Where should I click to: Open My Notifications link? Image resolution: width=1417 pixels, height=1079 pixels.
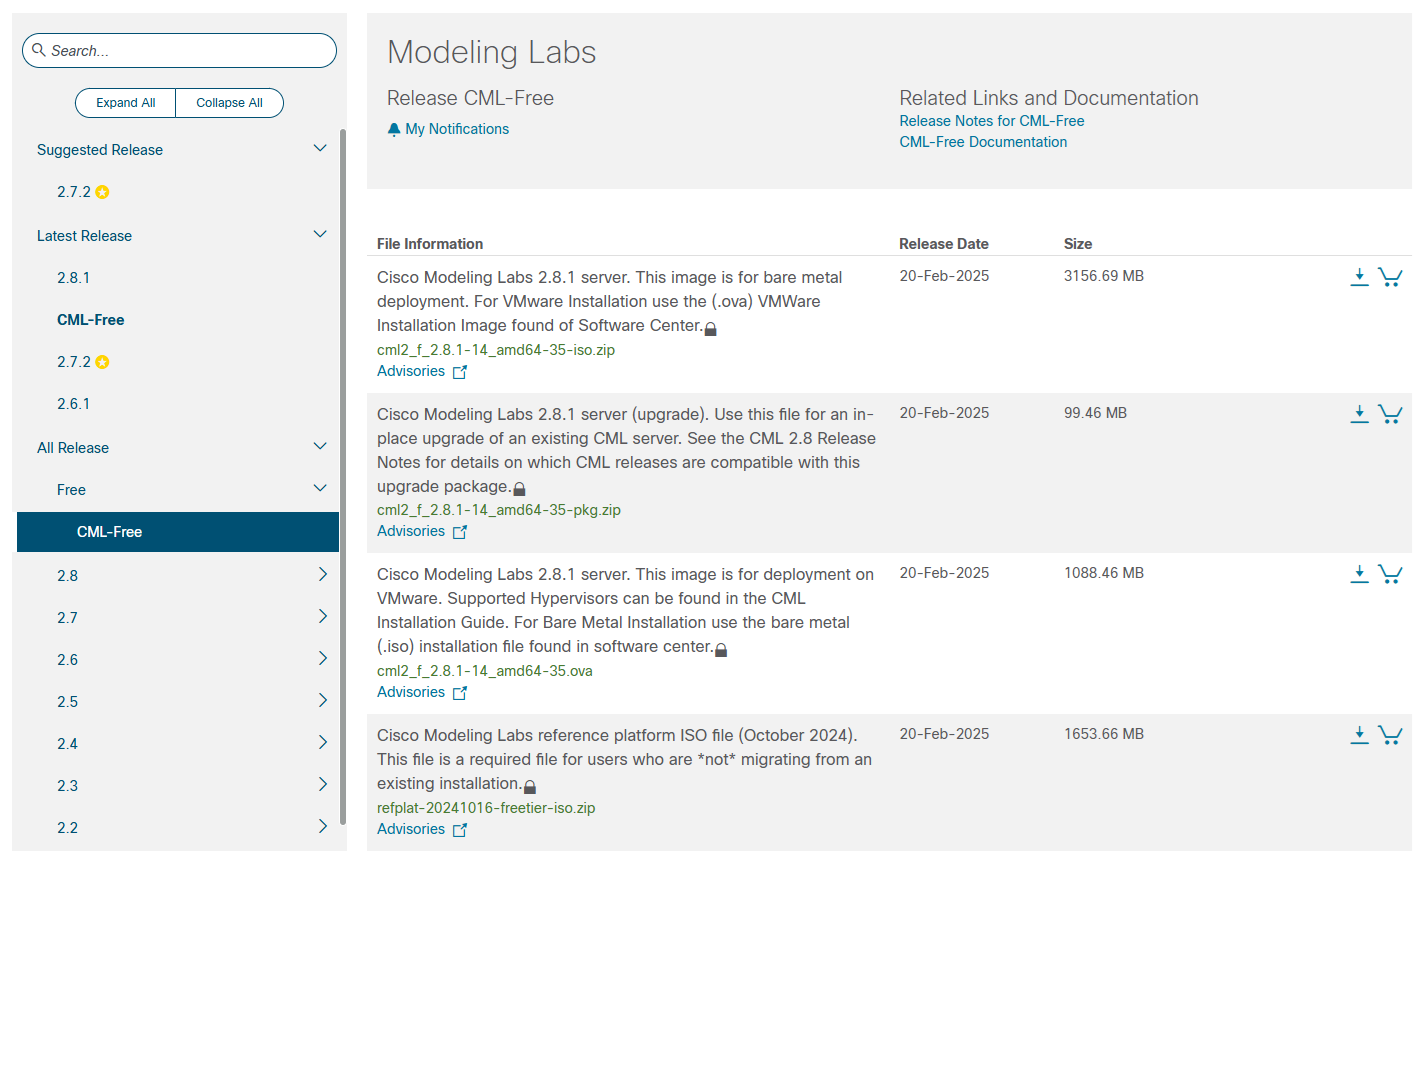pos(457,129)
